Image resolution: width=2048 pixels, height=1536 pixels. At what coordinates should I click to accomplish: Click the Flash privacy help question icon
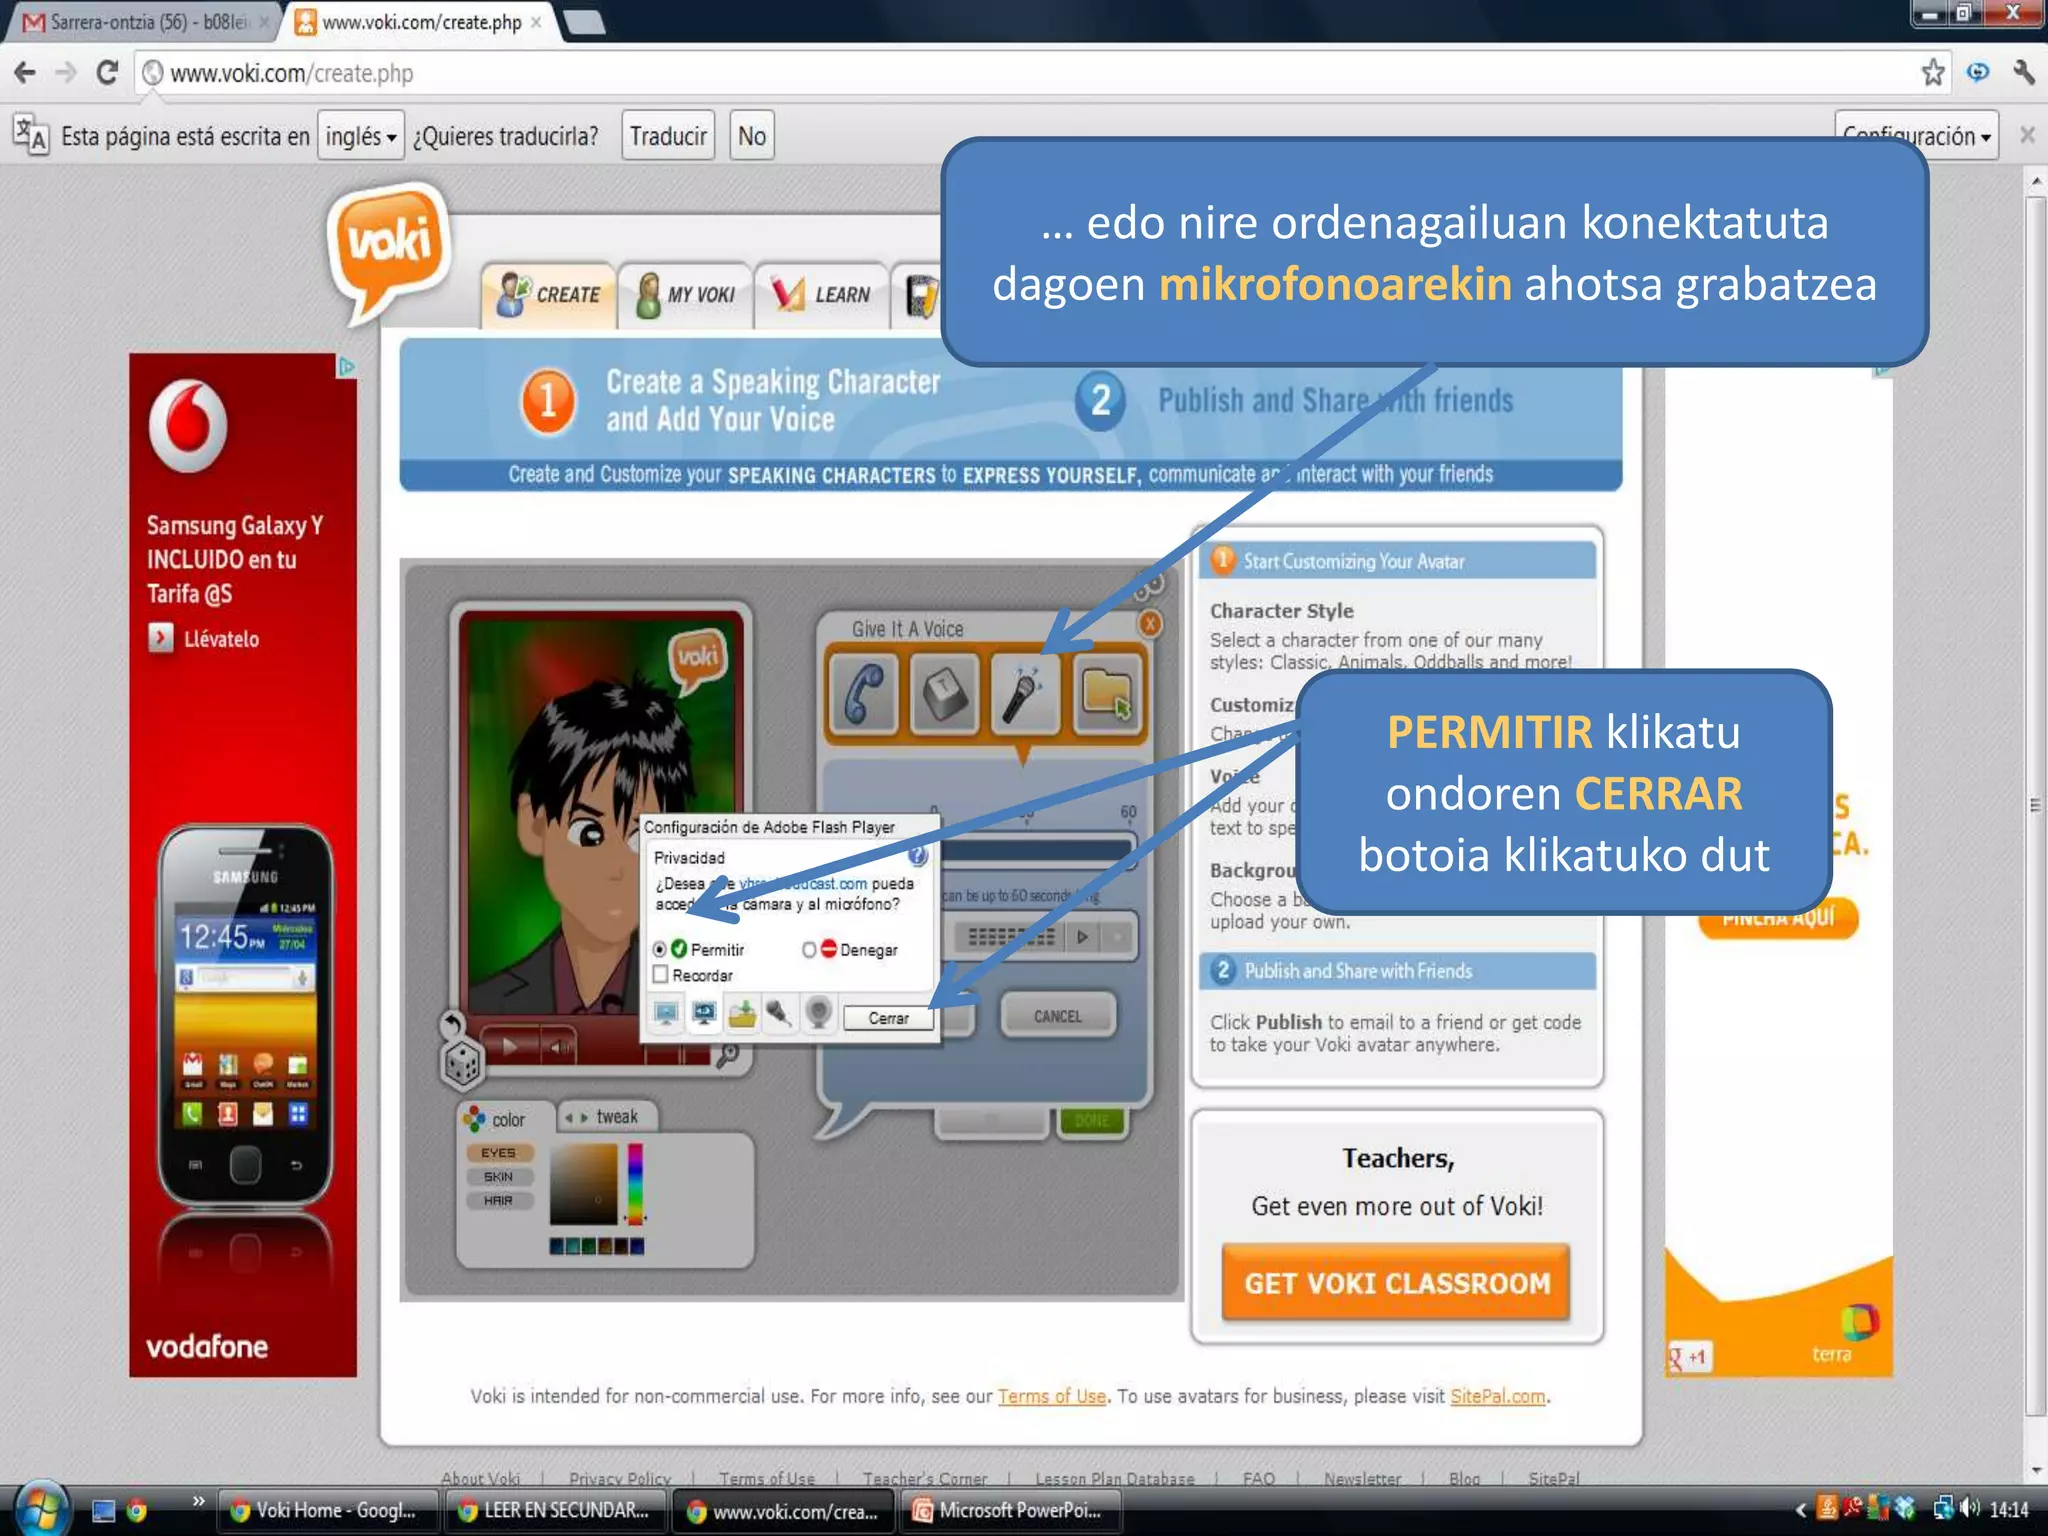point(917,857)
